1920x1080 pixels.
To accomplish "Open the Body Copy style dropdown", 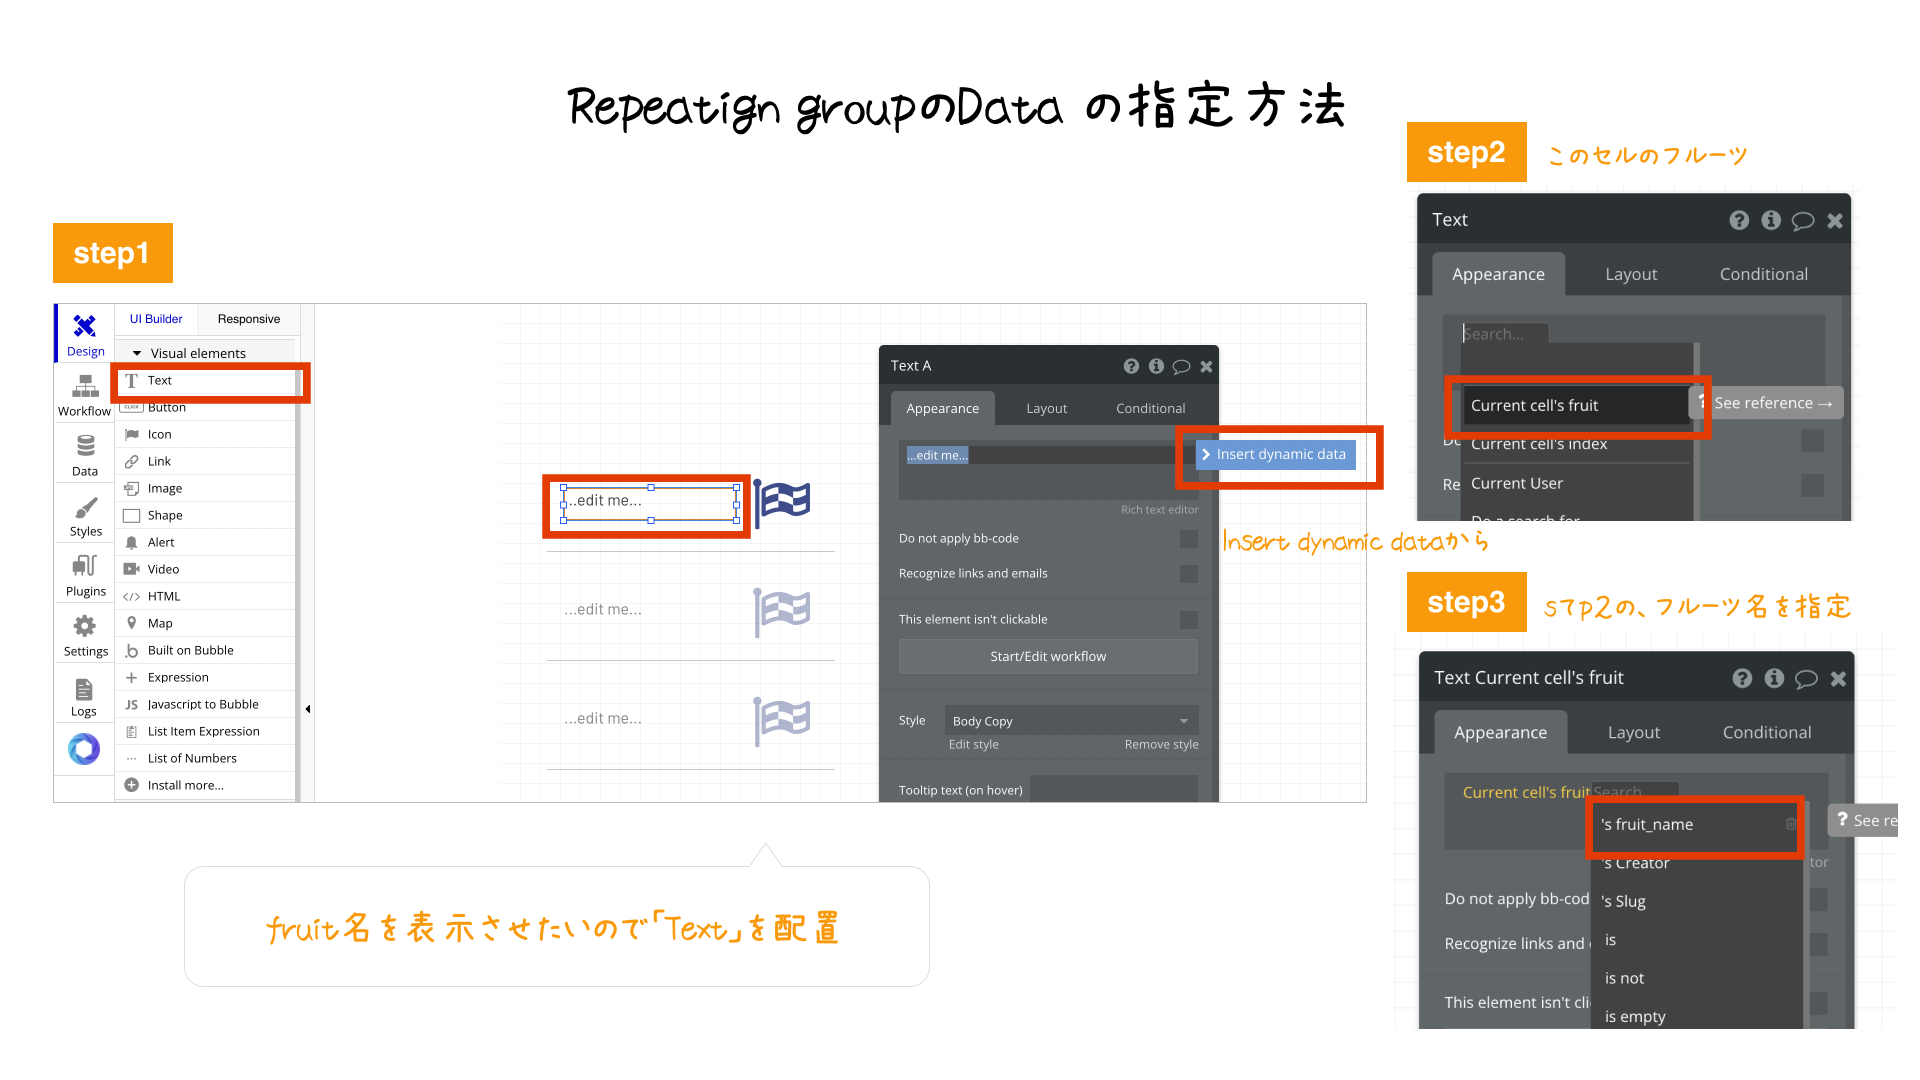I will coord(1070,720).
